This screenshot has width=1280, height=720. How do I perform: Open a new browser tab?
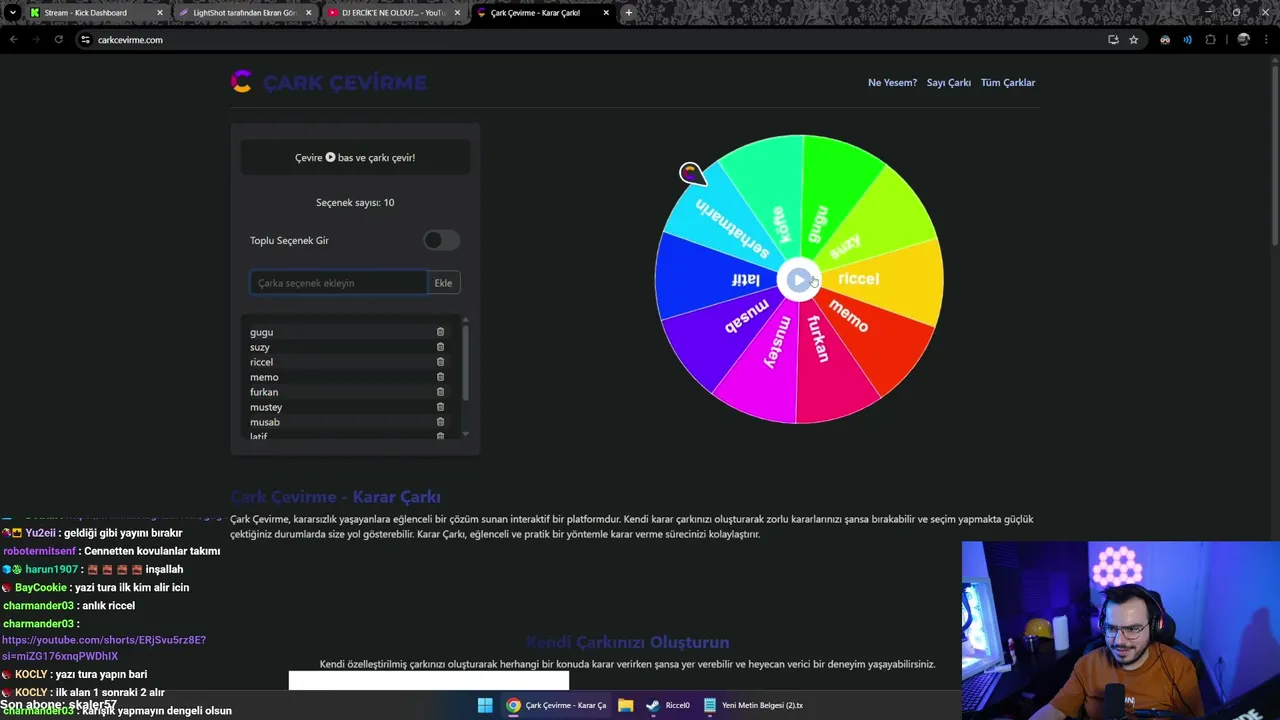(628, 13)
